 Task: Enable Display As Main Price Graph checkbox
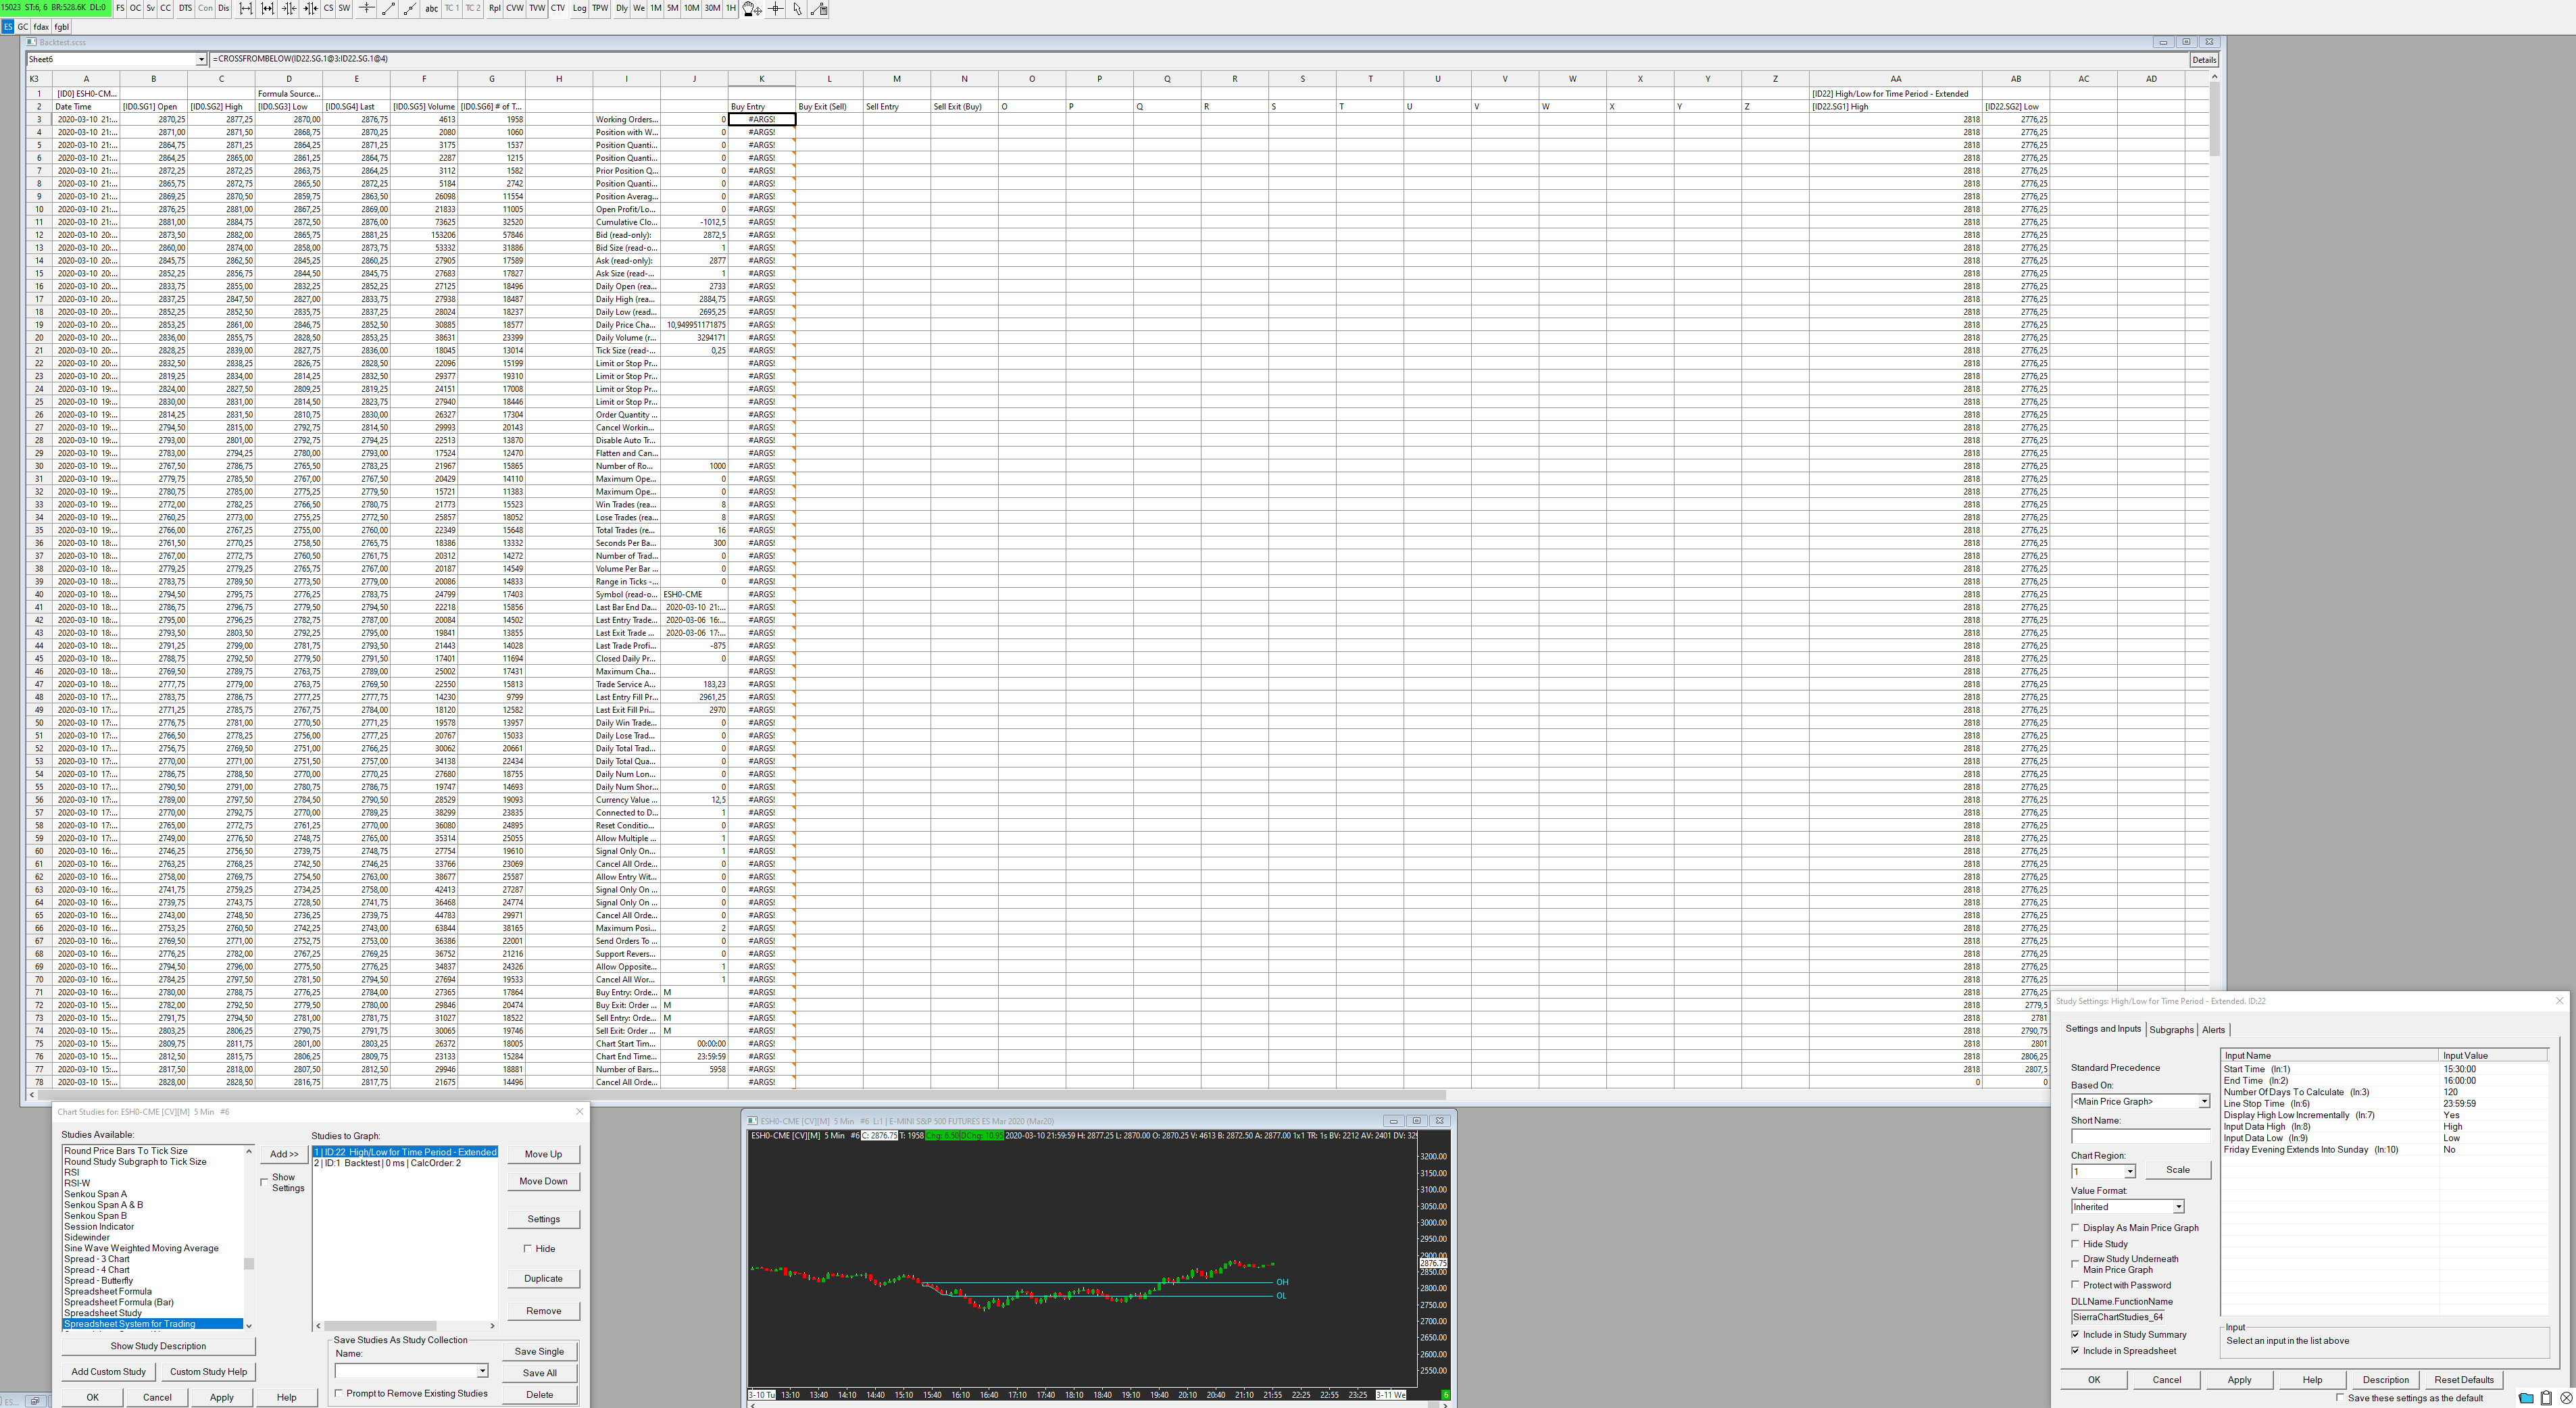[x=2076, y=1227]
